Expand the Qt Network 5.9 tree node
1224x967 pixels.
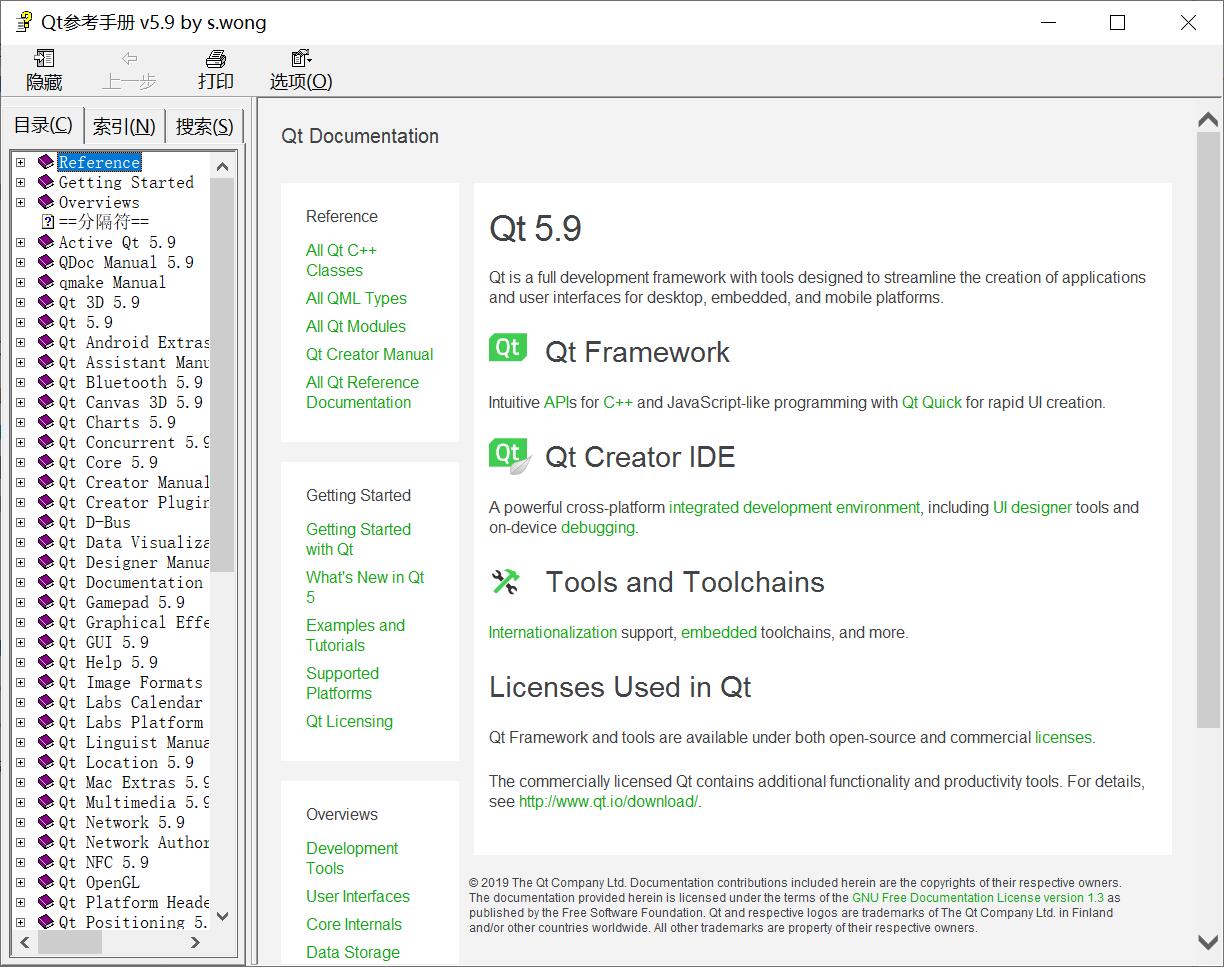(x=20, y=822)
